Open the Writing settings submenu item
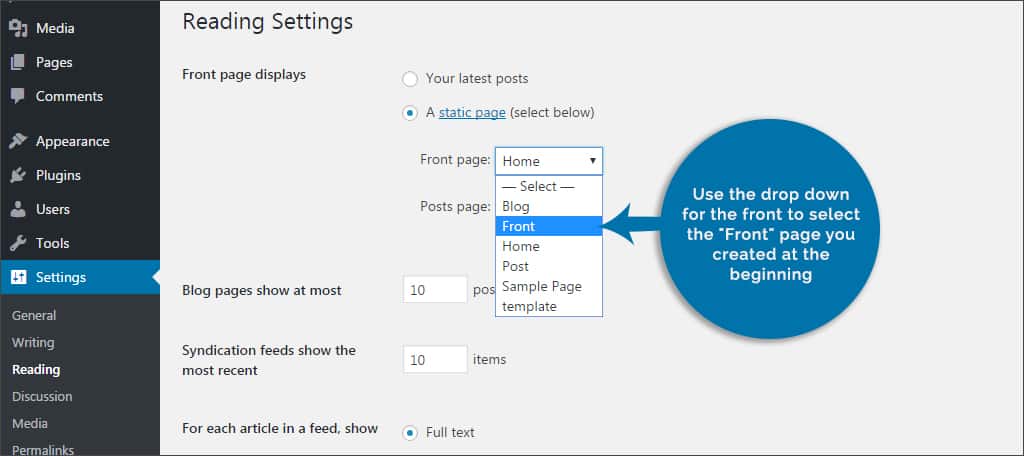The width and height of the screenshot is (1024, 456). coord(33,342)
